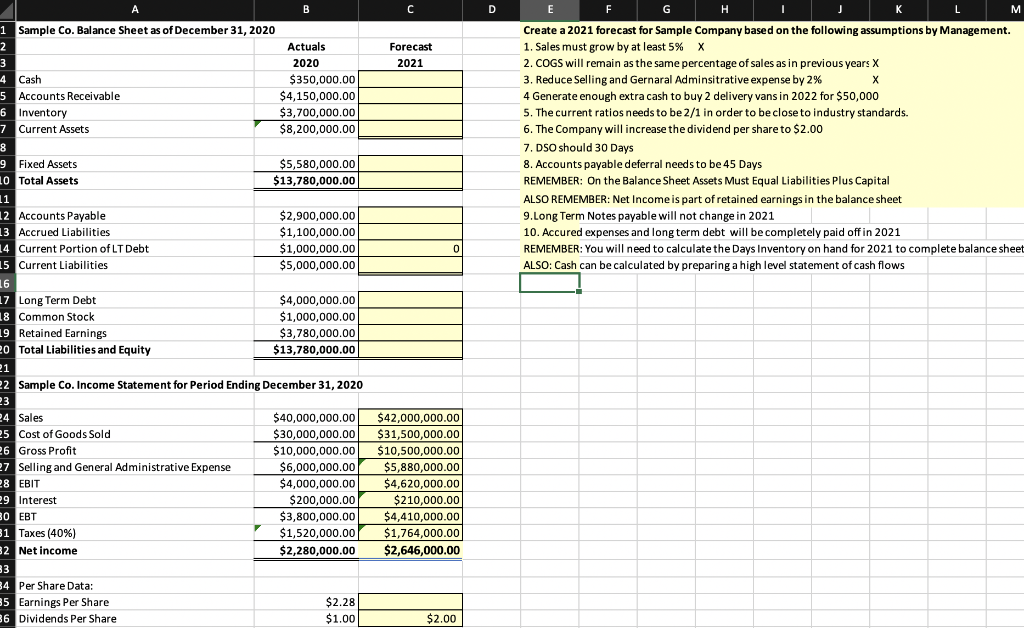
Task: Click the $5,880,000.00 SG&A forecast cell
Action: point(410,467)
